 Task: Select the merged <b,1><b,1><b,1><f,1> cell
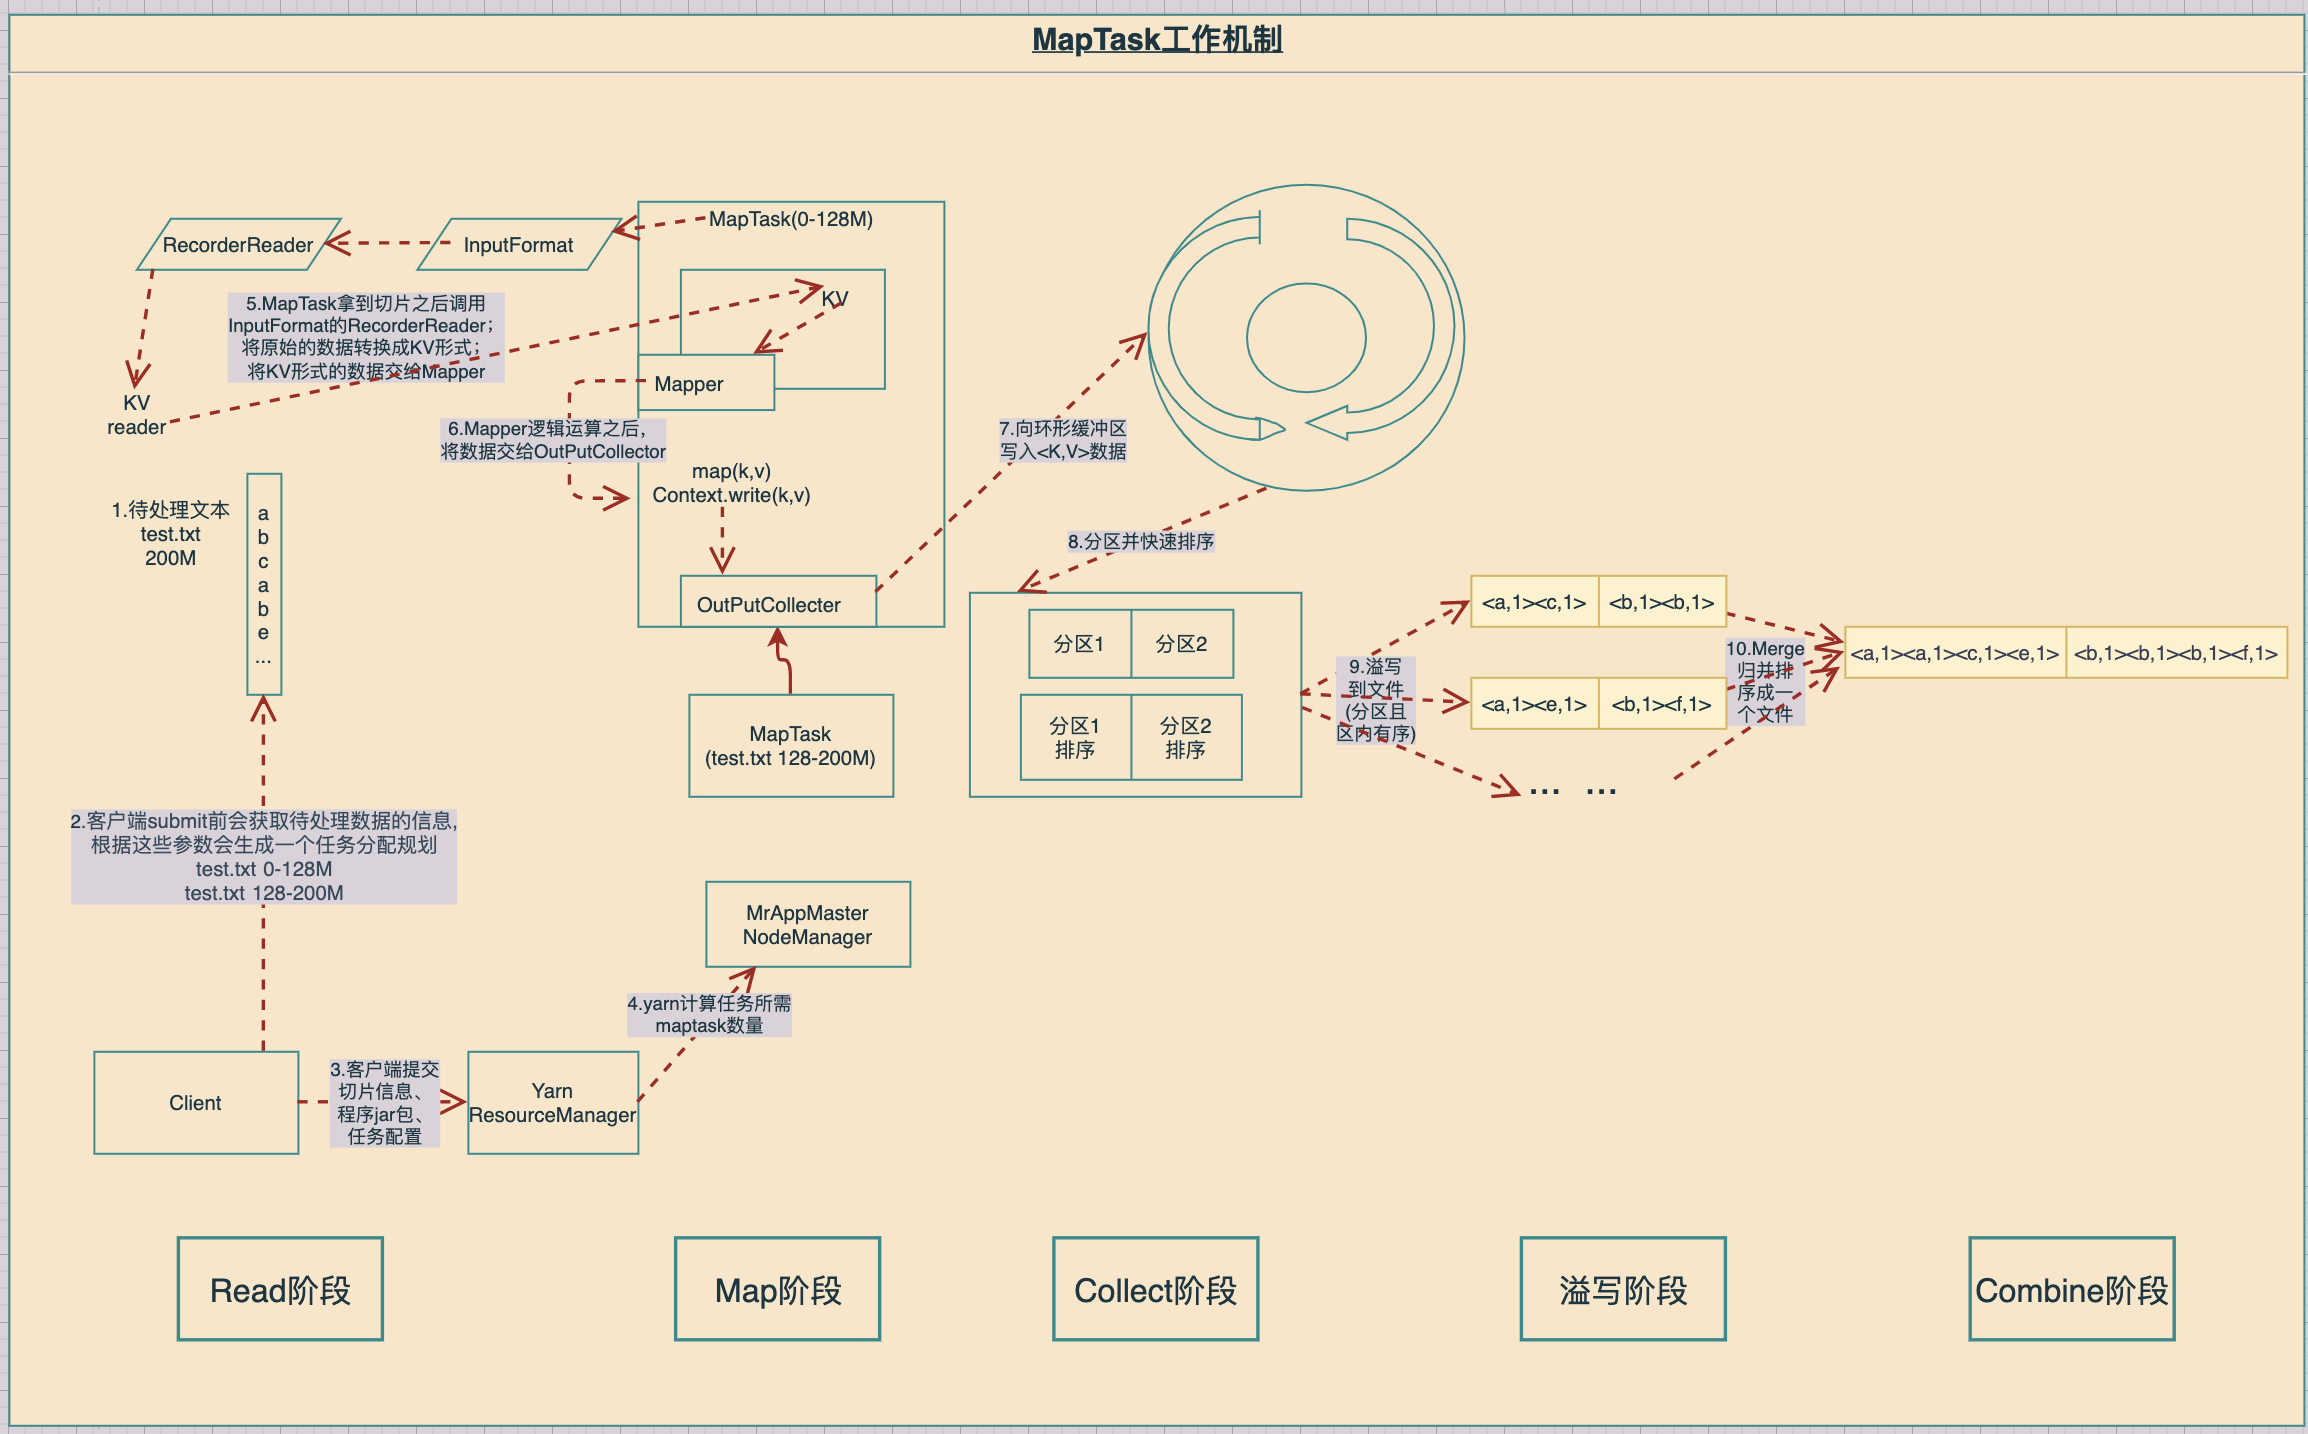point(2176,654)
